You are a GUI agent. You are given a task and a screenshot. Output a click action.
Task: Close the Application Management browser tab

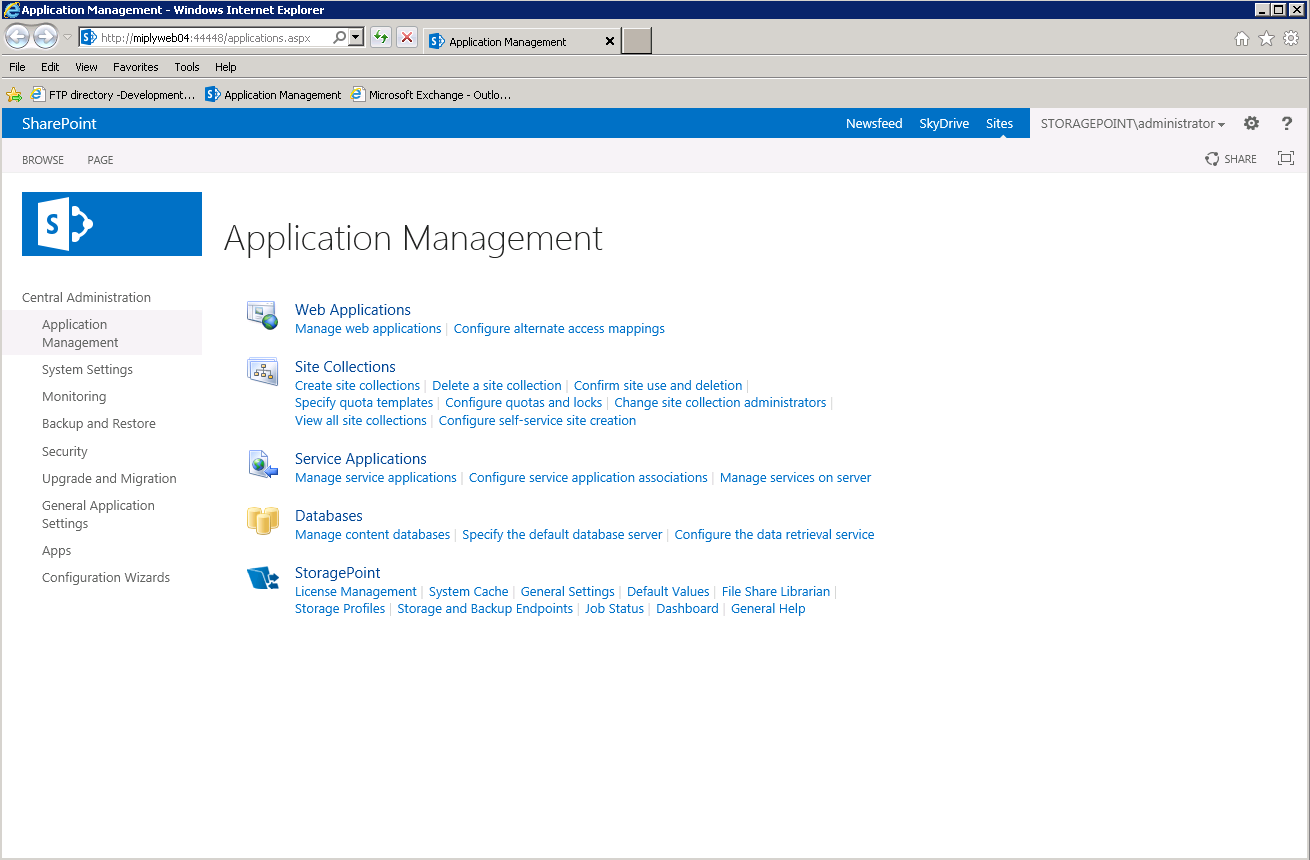click(610, 42)
